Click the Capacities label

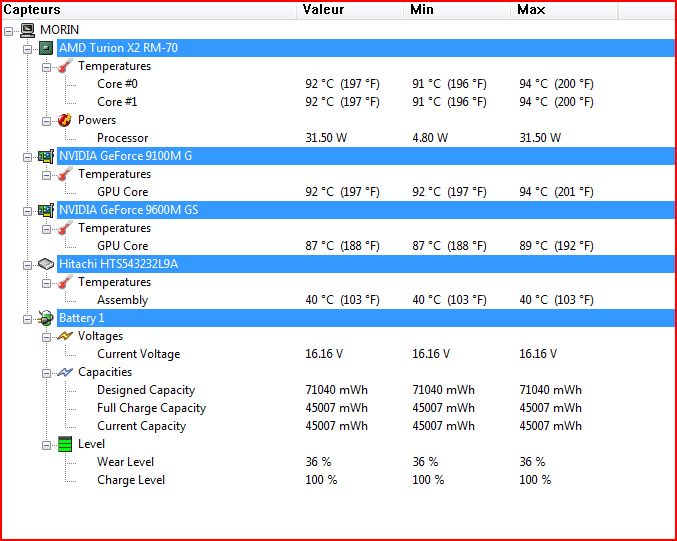point(105,372)
